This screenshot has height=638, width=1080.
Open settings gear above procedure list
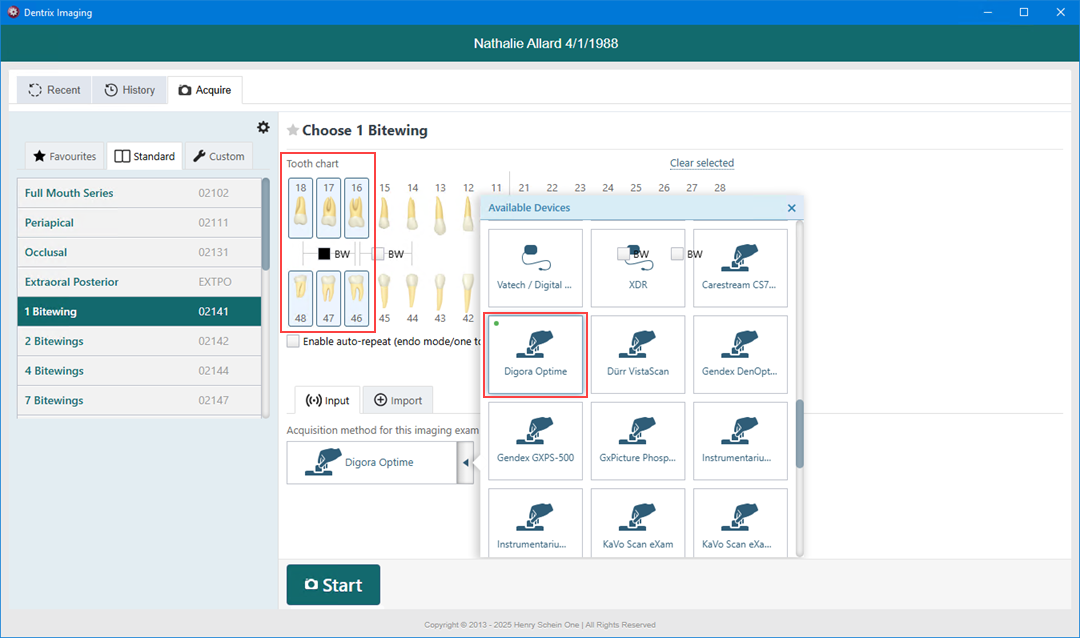(x=263, y=127)
